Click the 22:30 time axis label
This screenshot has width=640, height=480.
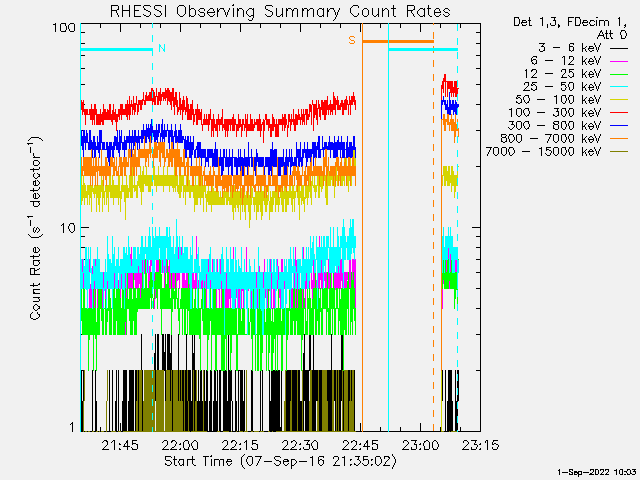pos(300,445)
